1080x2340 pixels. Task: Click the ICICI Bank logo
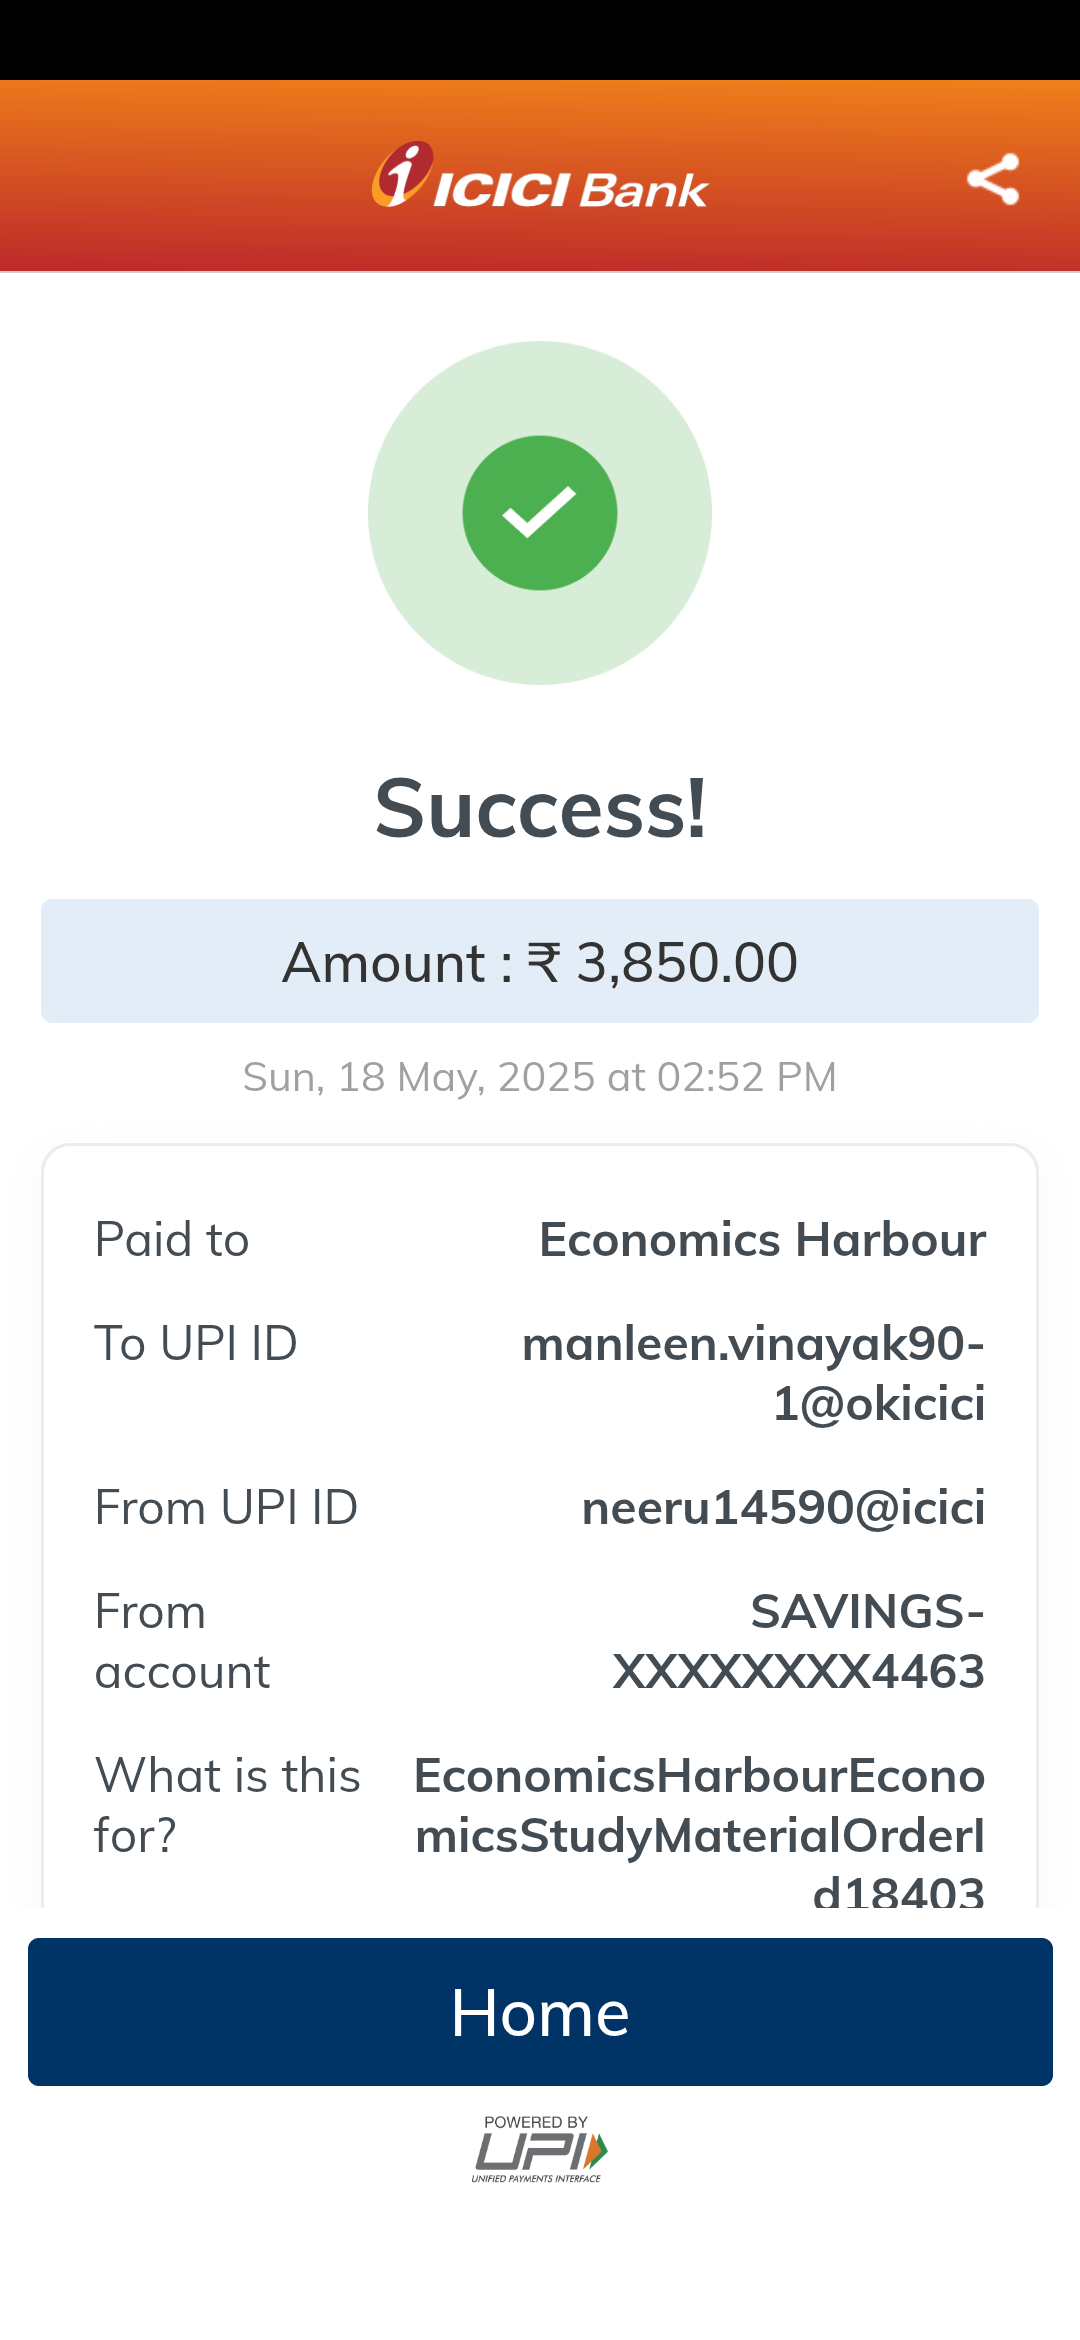[540, 177]
